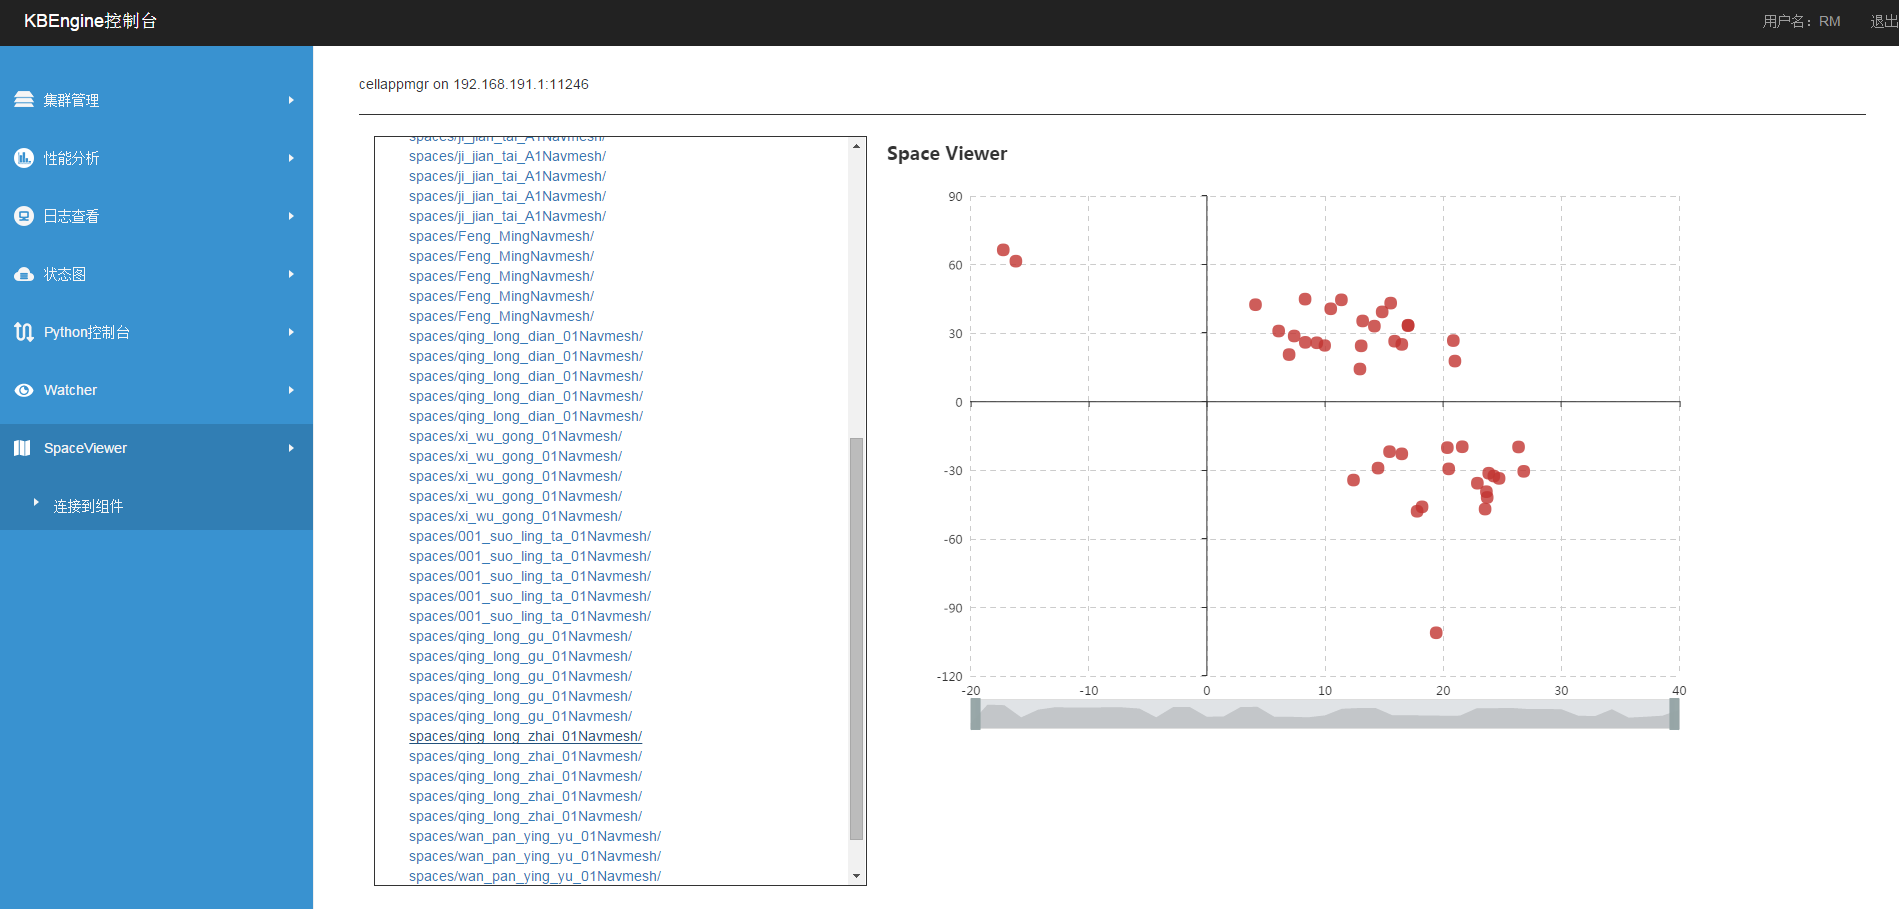Click the middle of the chart zoom slider
Image resolution: width=1899 pixels, height=909 pixels.
click(x=1325, y=714)
